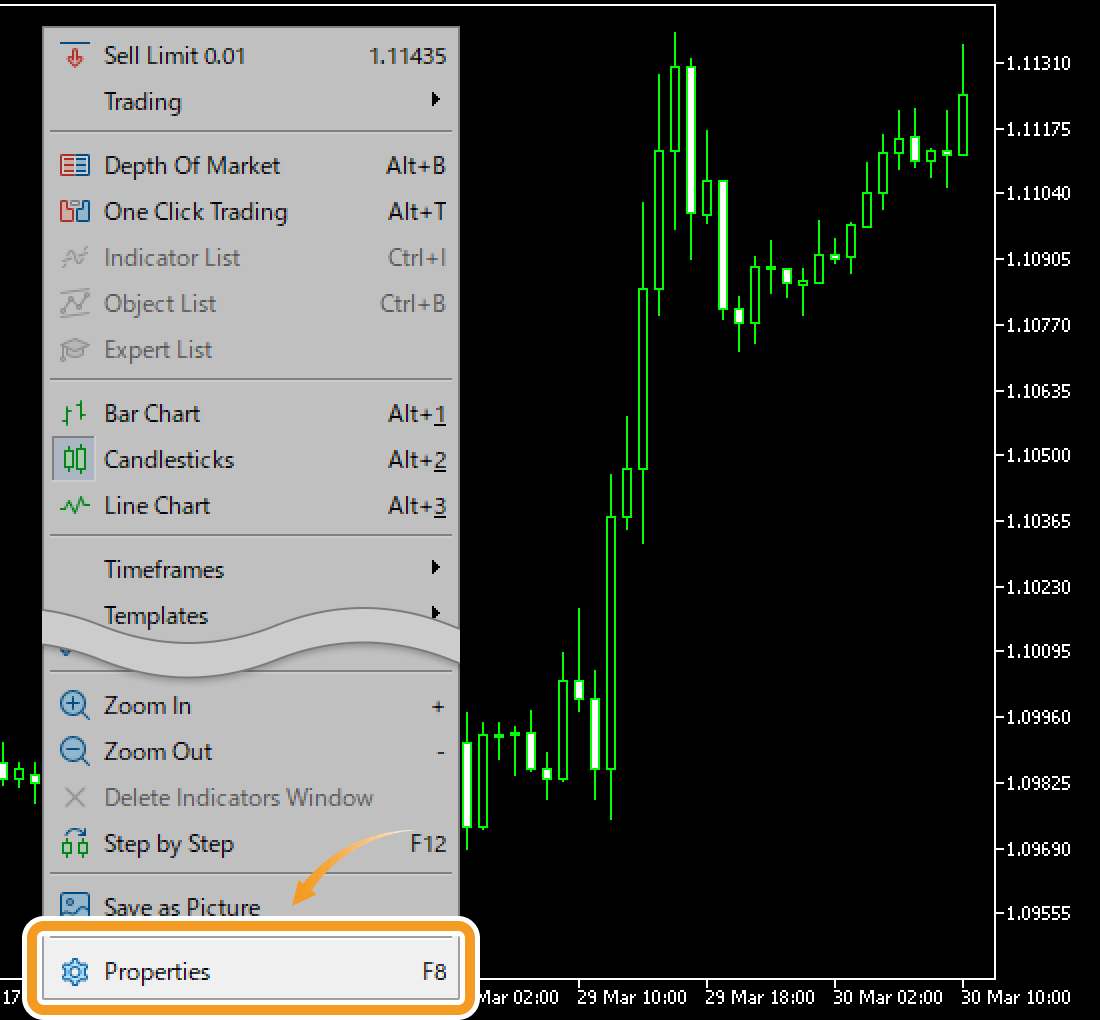Image resolution: width=1100 pixels, height=1020 pixels.
Task: Click the 29 Mar 18:00 time axis label
Action: coord(761,998)
